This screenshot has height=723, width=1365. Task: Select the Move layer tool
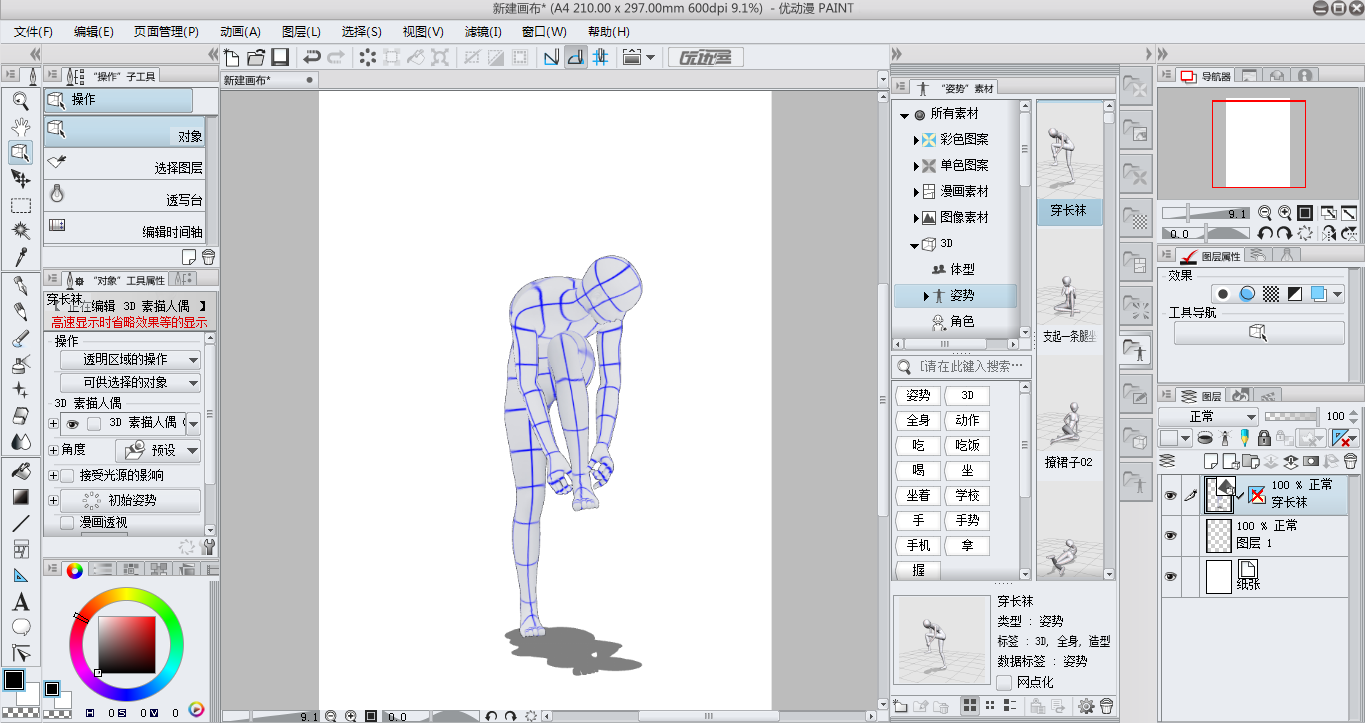pos(20,178)
